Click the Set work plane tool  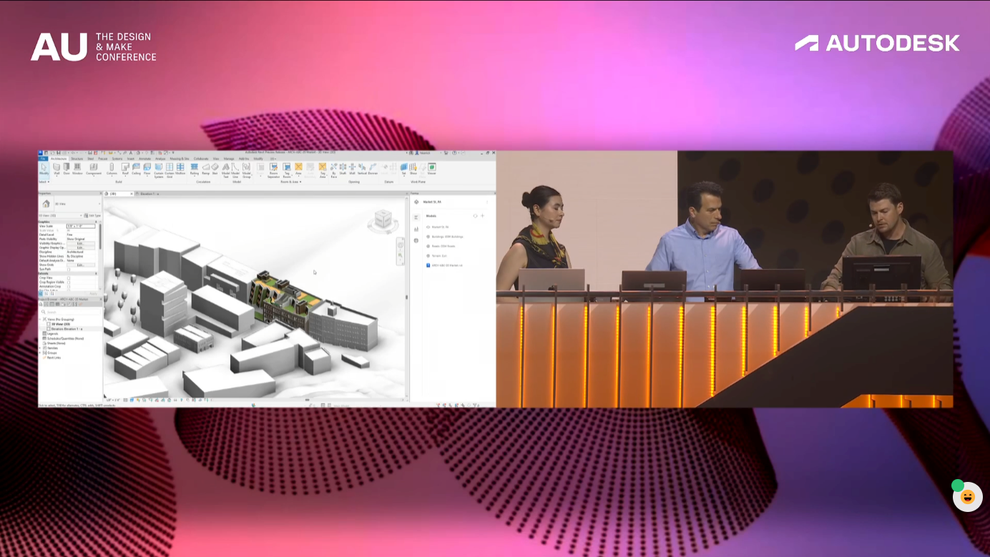click(x=404, y=169)
